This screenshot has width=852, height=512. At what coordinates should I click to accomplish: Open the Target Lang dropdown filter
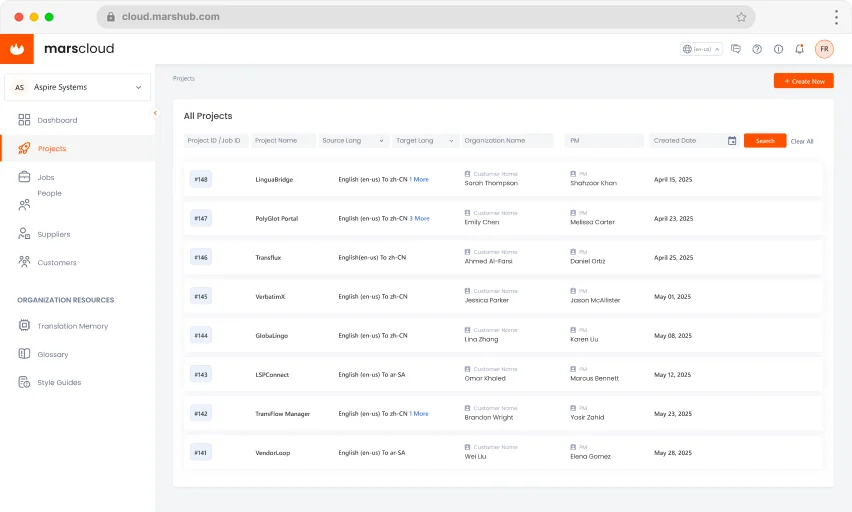425,141
